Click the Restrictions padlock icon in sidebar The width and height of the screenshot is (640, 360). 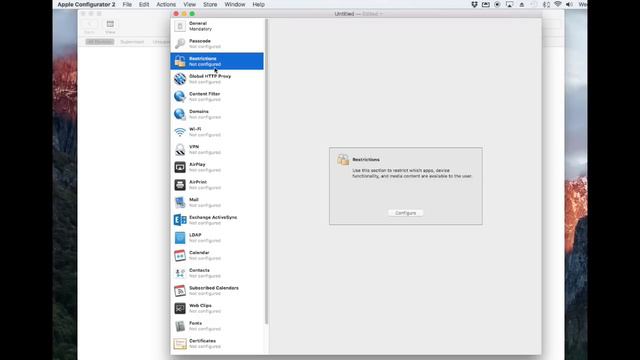(180, 61)
